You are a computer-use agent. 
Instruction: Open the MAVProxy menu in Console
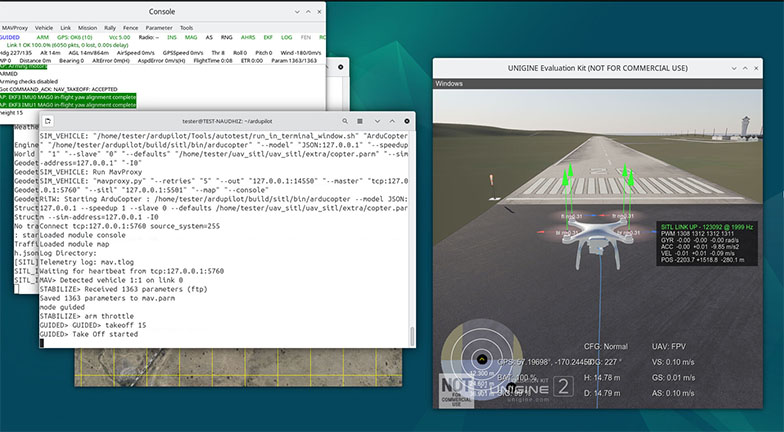pyautogui.click(x=14, y=28)
